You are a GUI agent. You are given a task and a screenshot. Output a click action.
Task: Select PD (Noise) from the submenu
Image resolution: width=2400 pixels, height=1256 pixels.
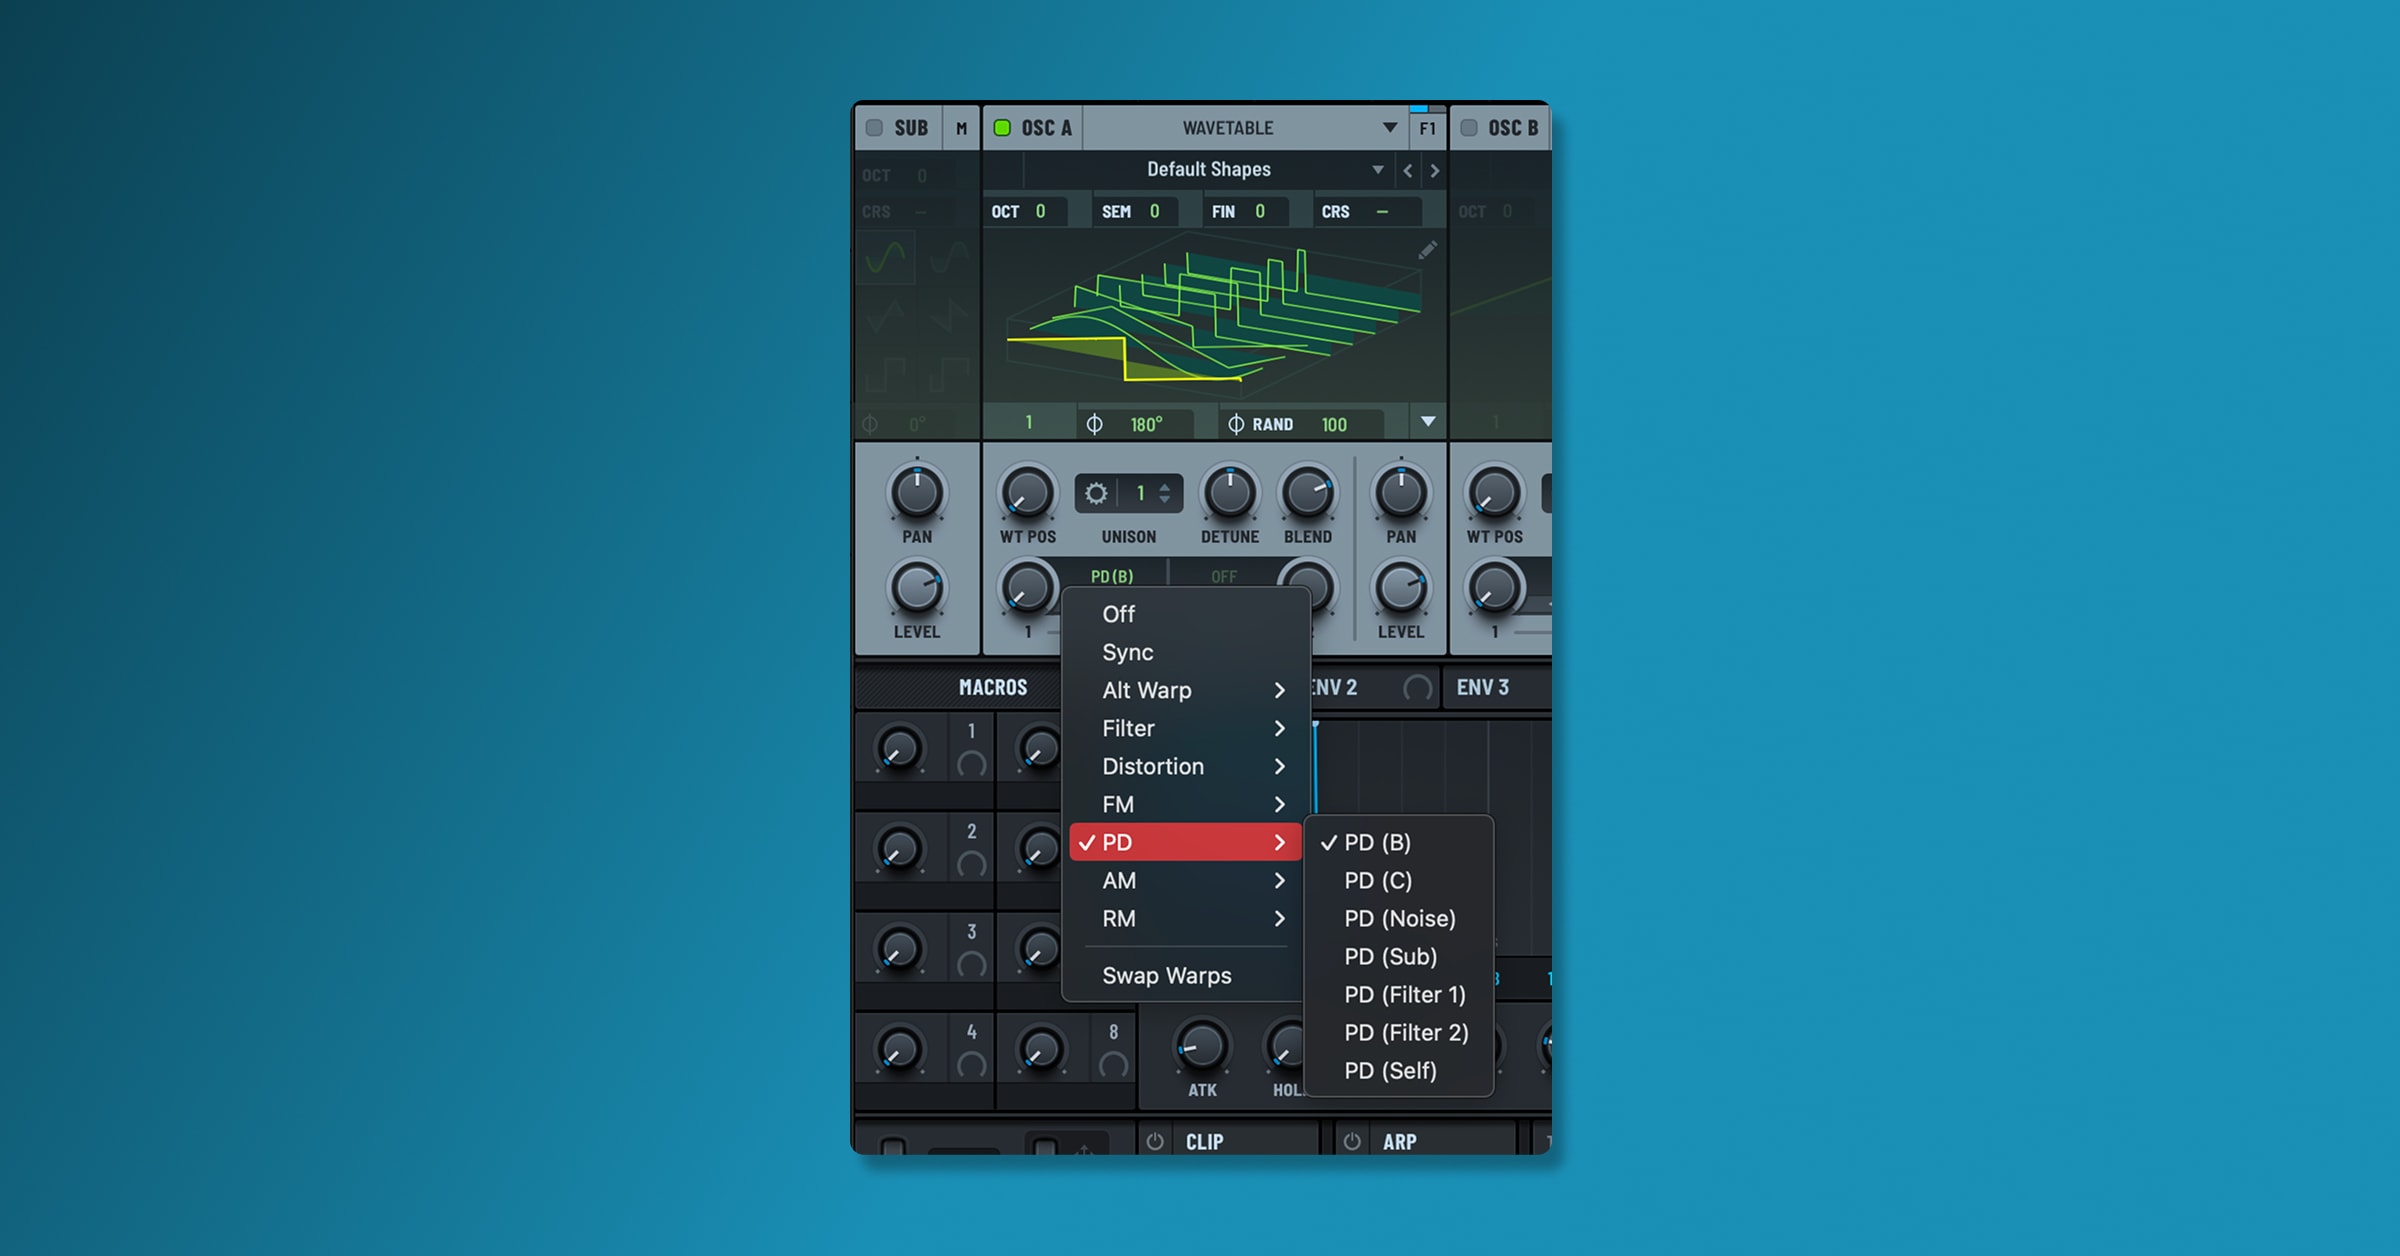coord(1399,918)
